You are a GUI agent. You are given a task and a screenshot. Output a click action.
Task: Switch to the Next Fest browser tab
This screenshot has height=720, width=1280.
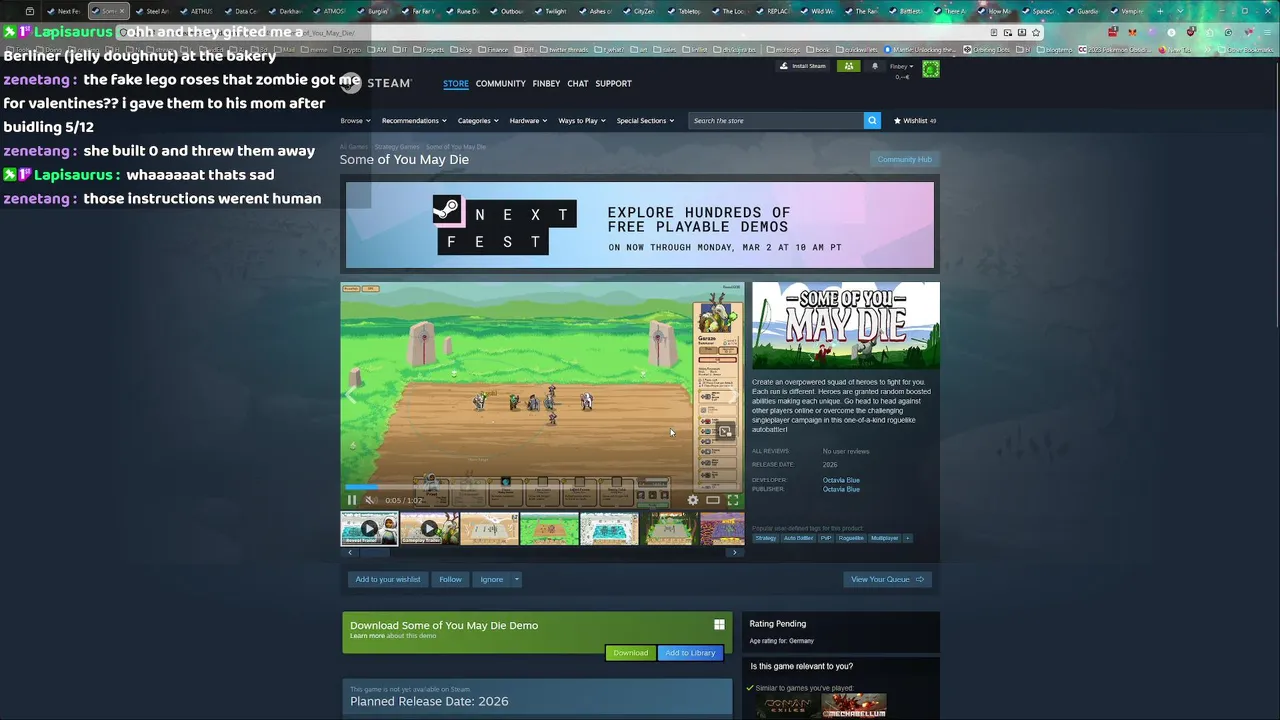(x=66, y=11)
